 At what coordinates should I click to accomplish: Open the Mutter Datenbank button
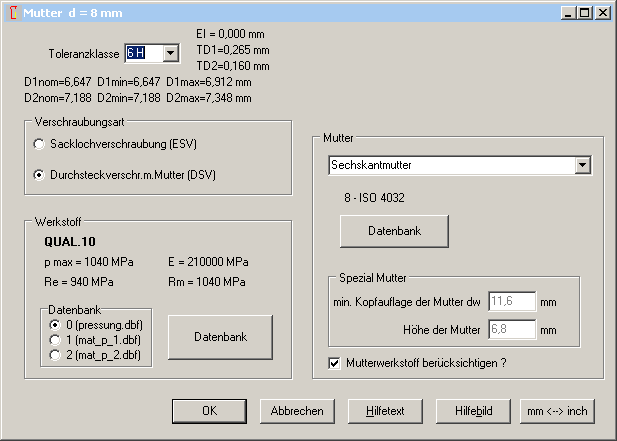point(394,230)
